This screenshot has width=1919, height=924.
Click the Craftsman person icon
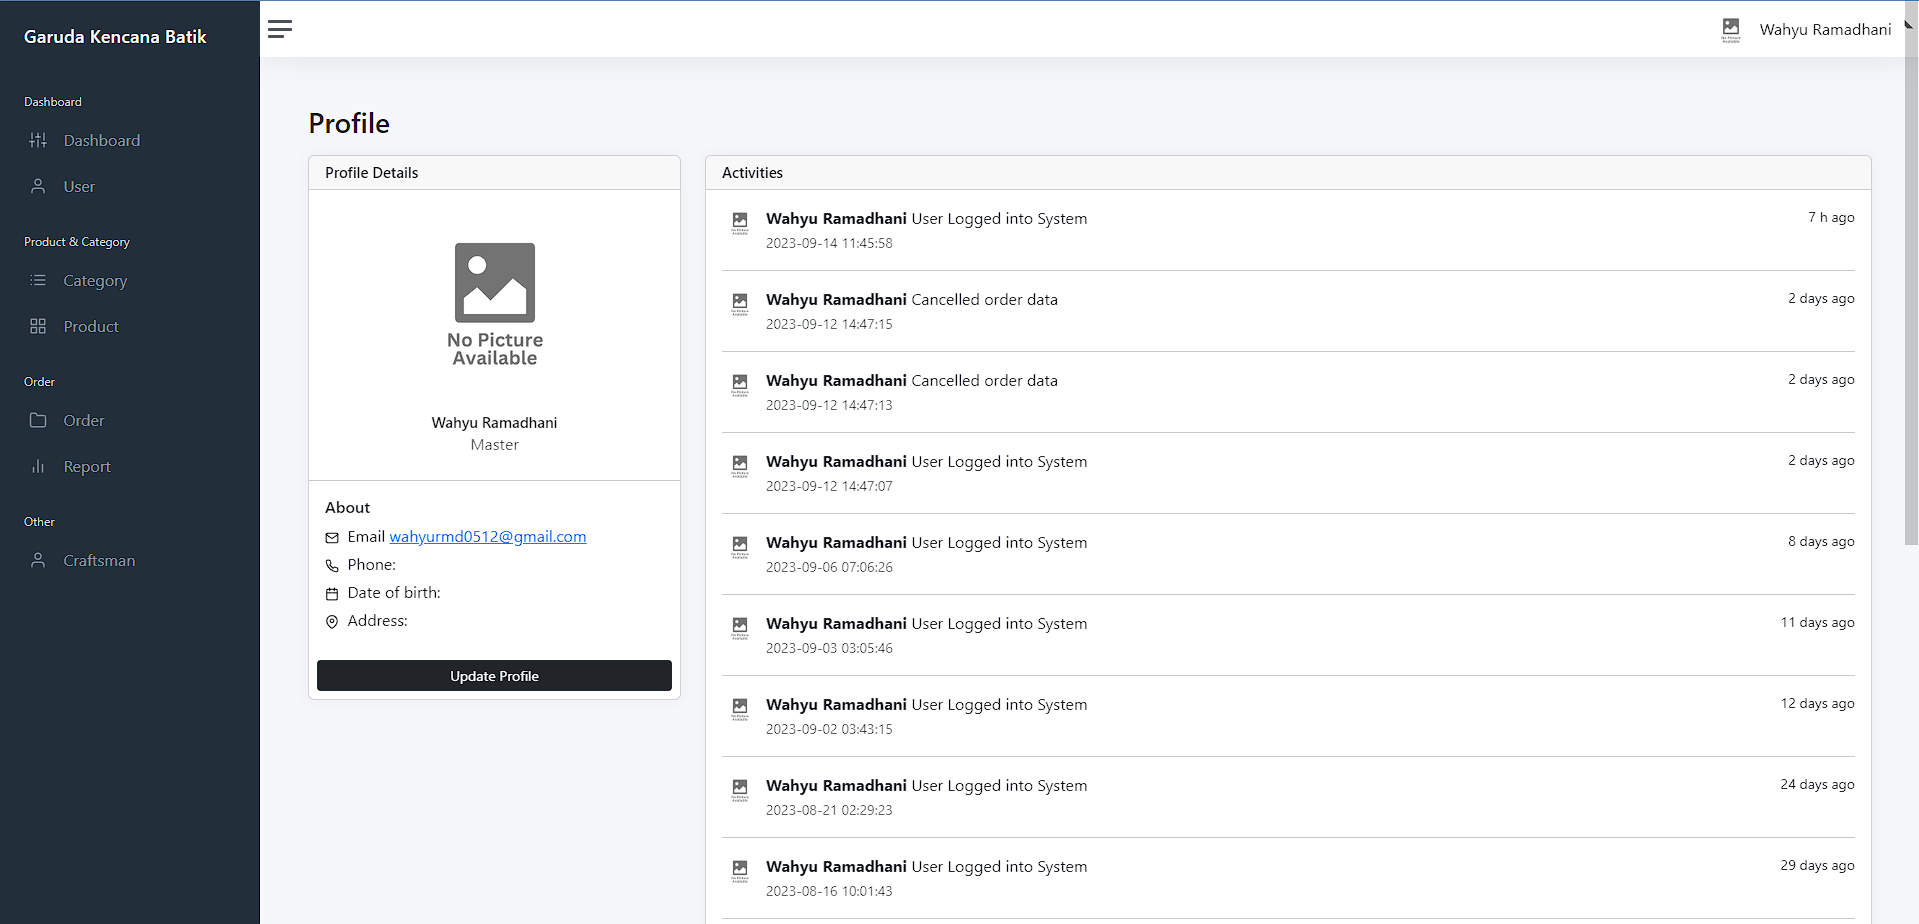(x=38, y=560)
